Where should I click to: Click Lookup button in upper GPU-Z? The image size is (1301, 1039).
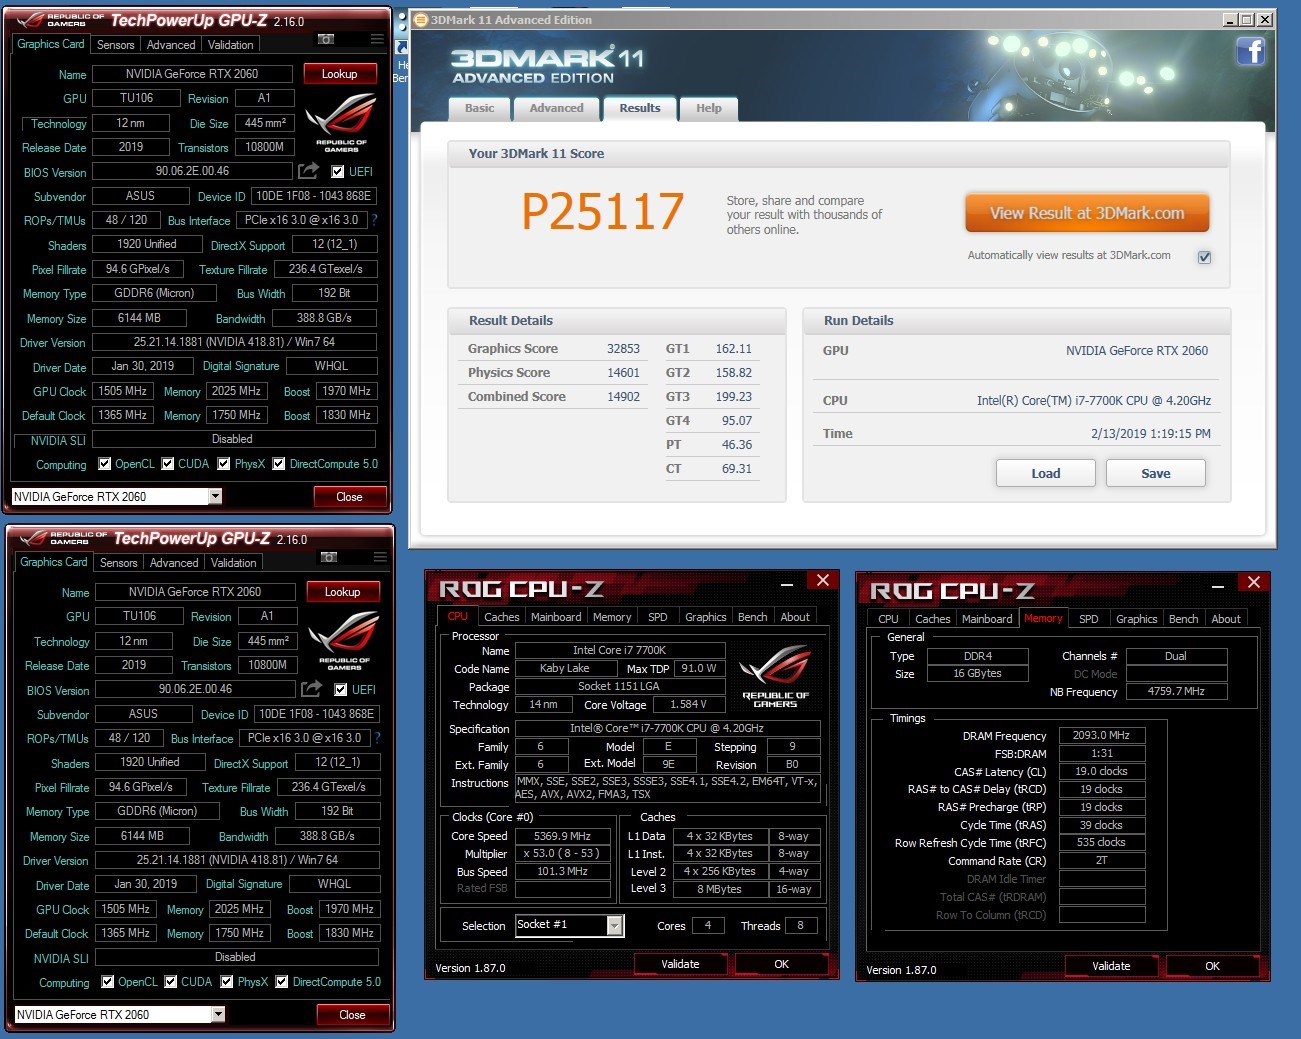click(x=339, y=74)
